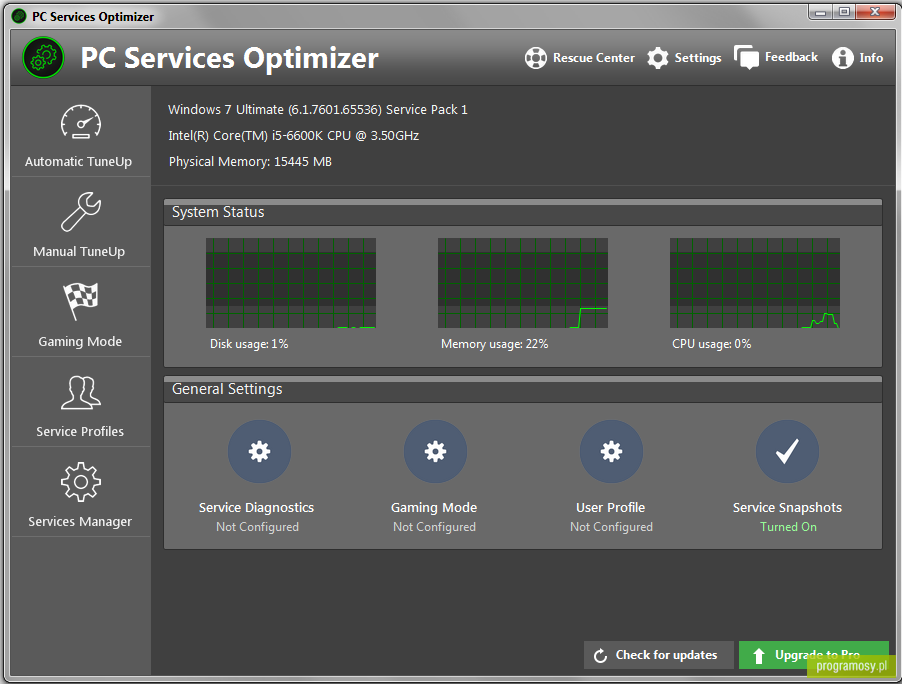Click the Rescue Center lifebuoy icon
Image resolution: width=902 pixels, height=684 pixels.
point(536,58)
